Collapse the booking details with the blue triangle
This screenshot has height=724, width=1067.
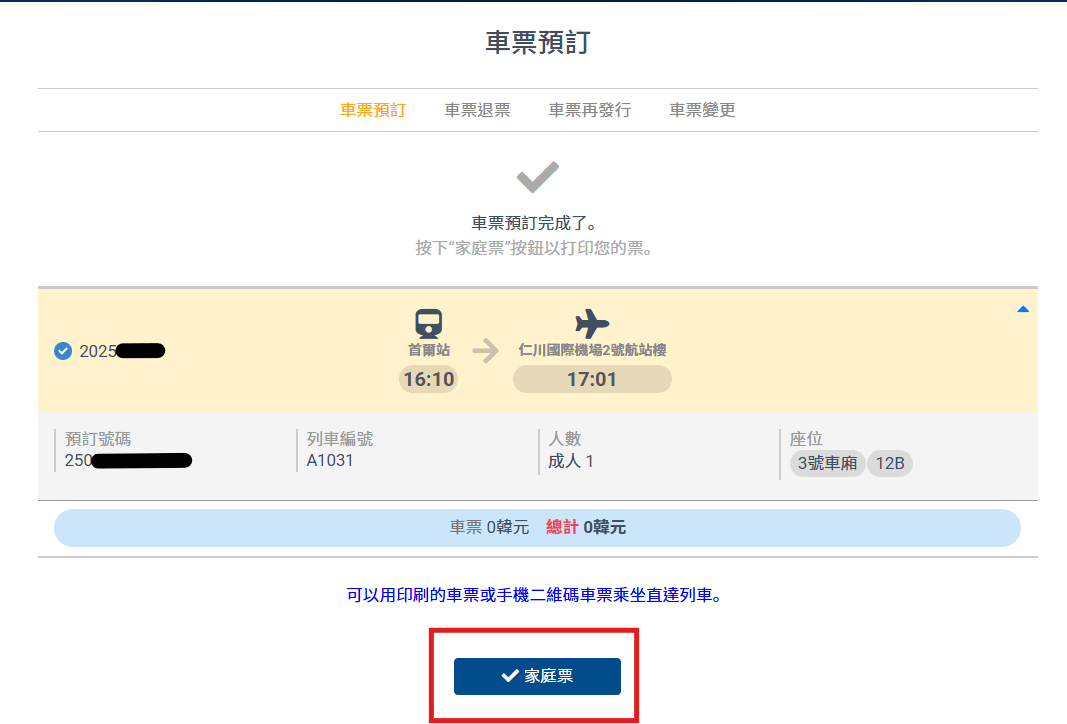coord(1023,310)
